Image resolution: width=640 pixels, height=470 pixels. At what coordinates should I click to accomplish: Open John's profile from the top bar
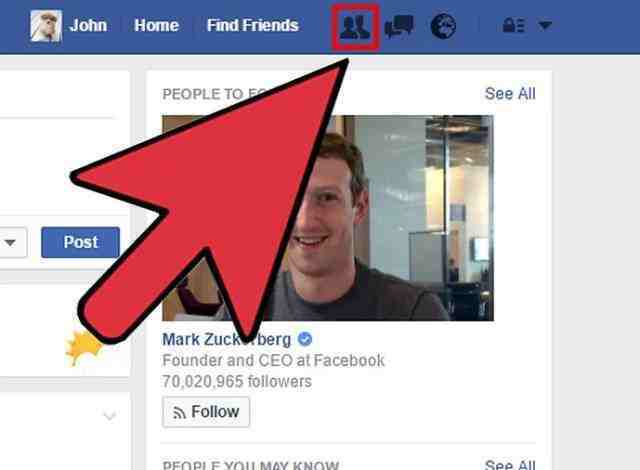pos(88,25)
